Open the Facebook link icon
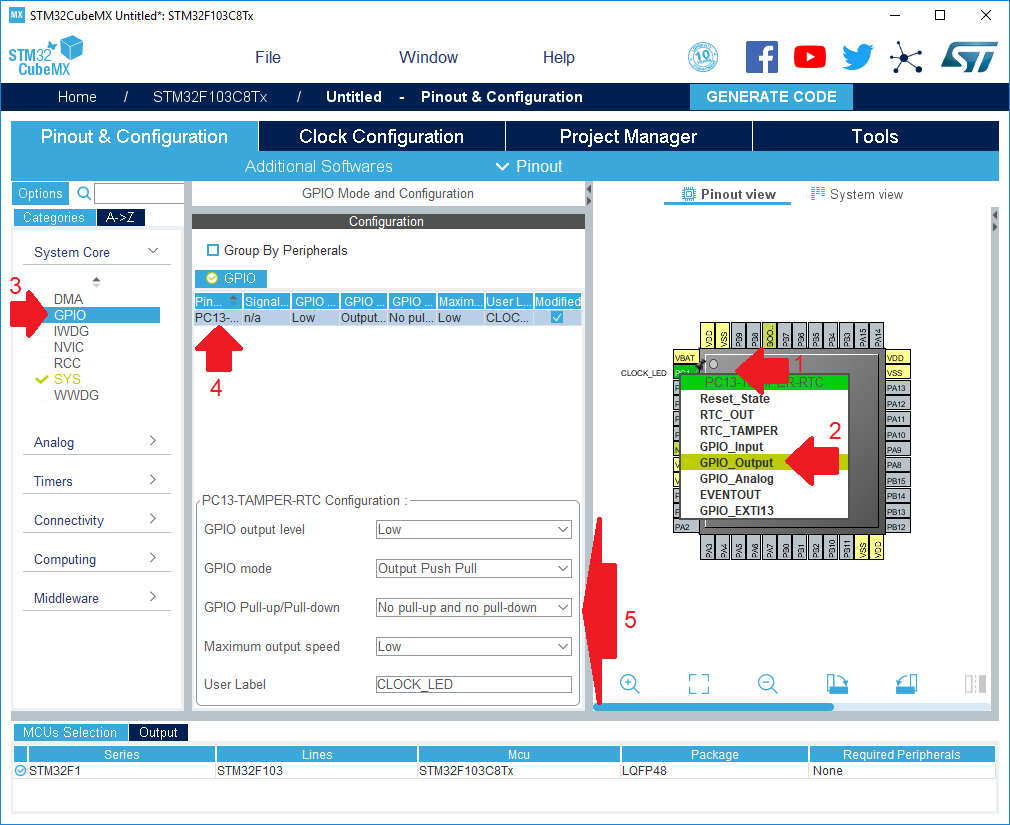The width and height of the screenshot is (1010, 825). [761, 57]
